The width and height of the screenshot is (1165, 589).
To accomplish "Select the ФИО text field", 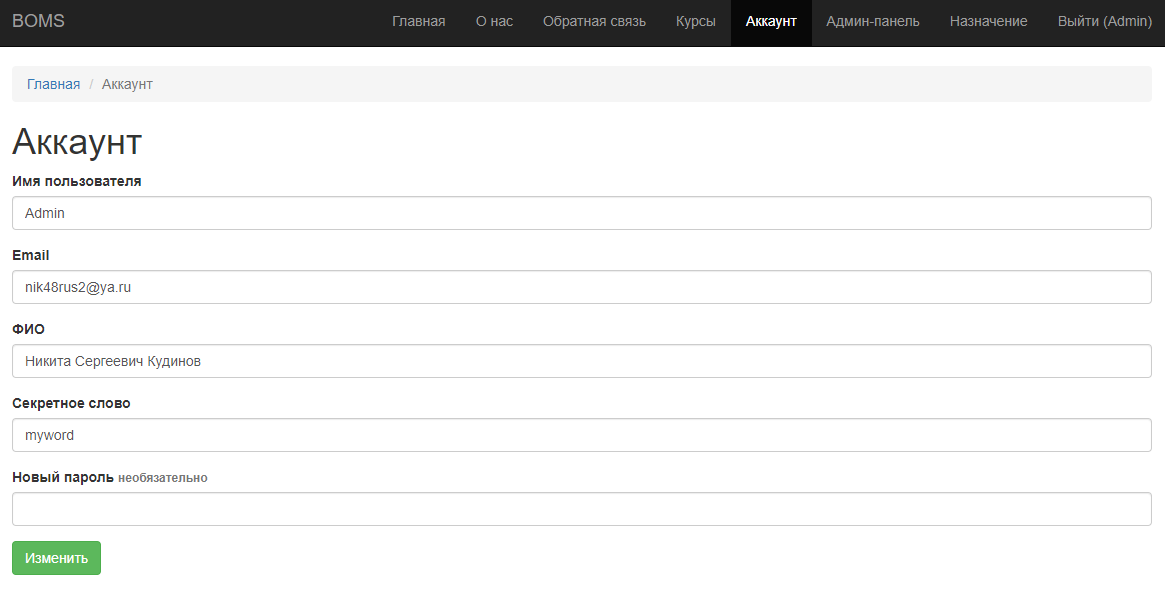I will pos(581,361).
